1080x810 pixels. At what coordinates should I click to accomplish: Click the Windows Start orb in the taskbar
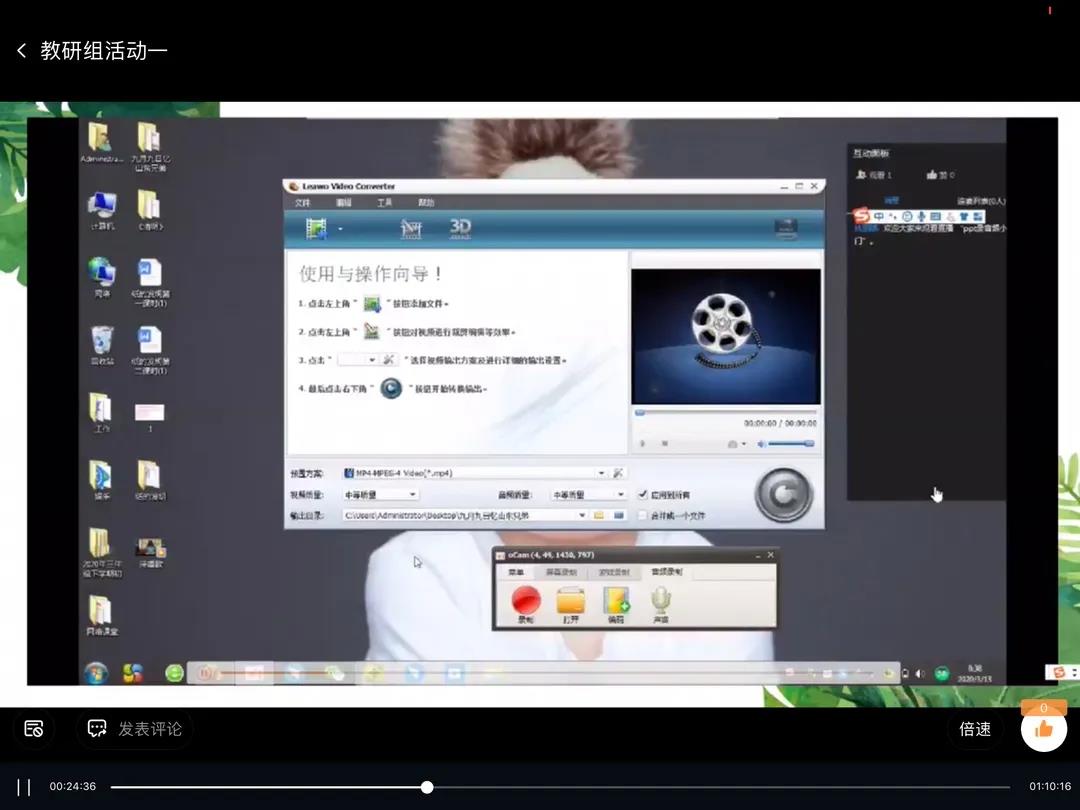pos(96,674)
